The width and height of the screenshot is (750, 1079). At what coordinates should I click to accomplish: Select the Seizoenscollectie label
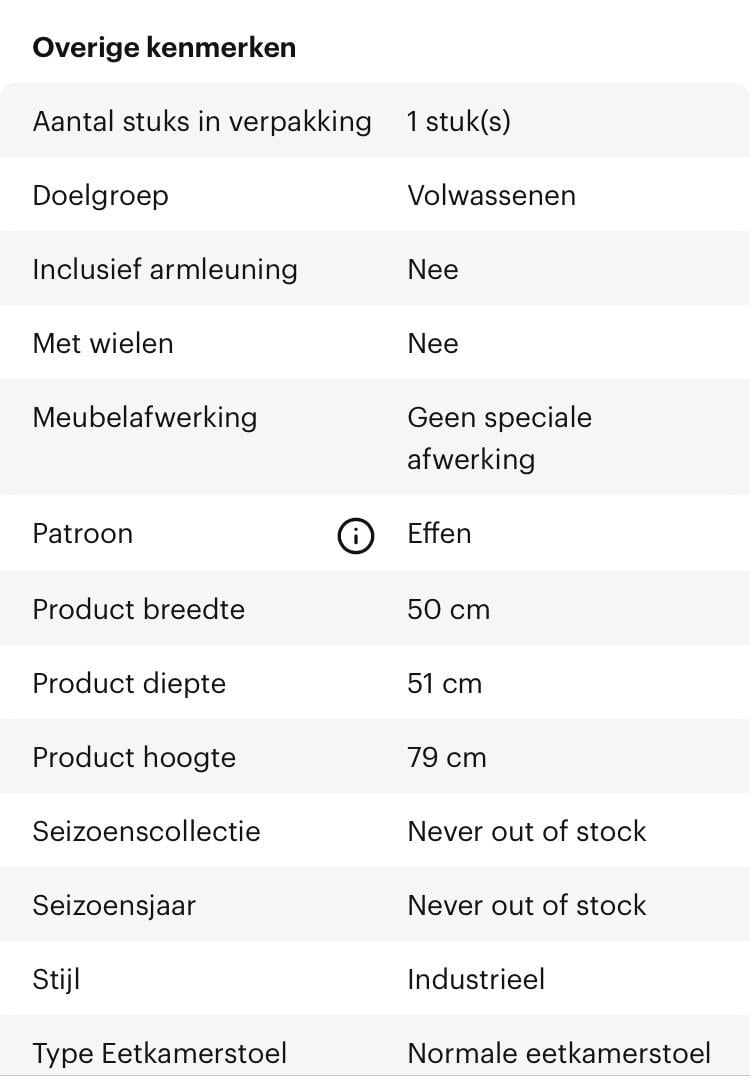[146, 831]
